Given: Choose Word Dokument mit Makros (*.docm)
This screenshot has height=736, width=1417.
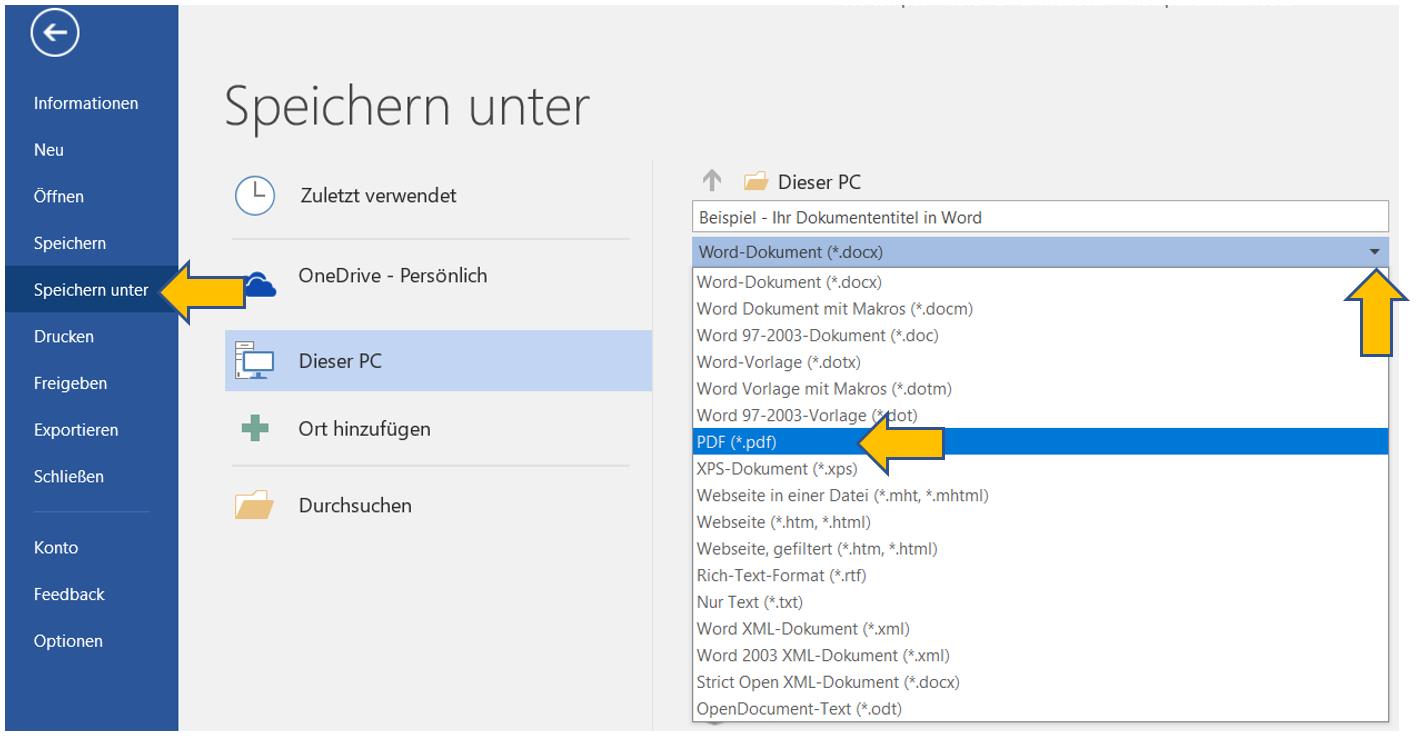Looking at the screenshot, I should (1040, 309).
